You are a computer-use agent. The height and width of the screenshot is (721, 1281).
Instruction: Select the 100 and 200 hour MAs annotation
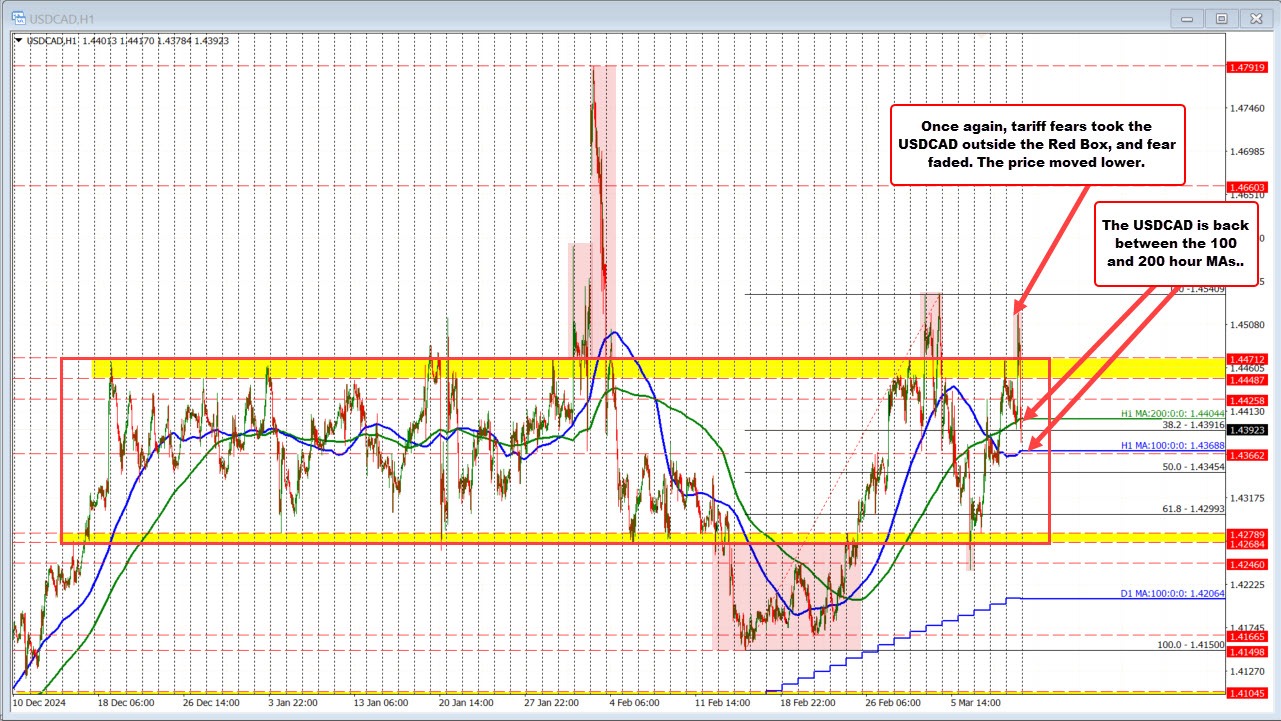[1177, 243]
